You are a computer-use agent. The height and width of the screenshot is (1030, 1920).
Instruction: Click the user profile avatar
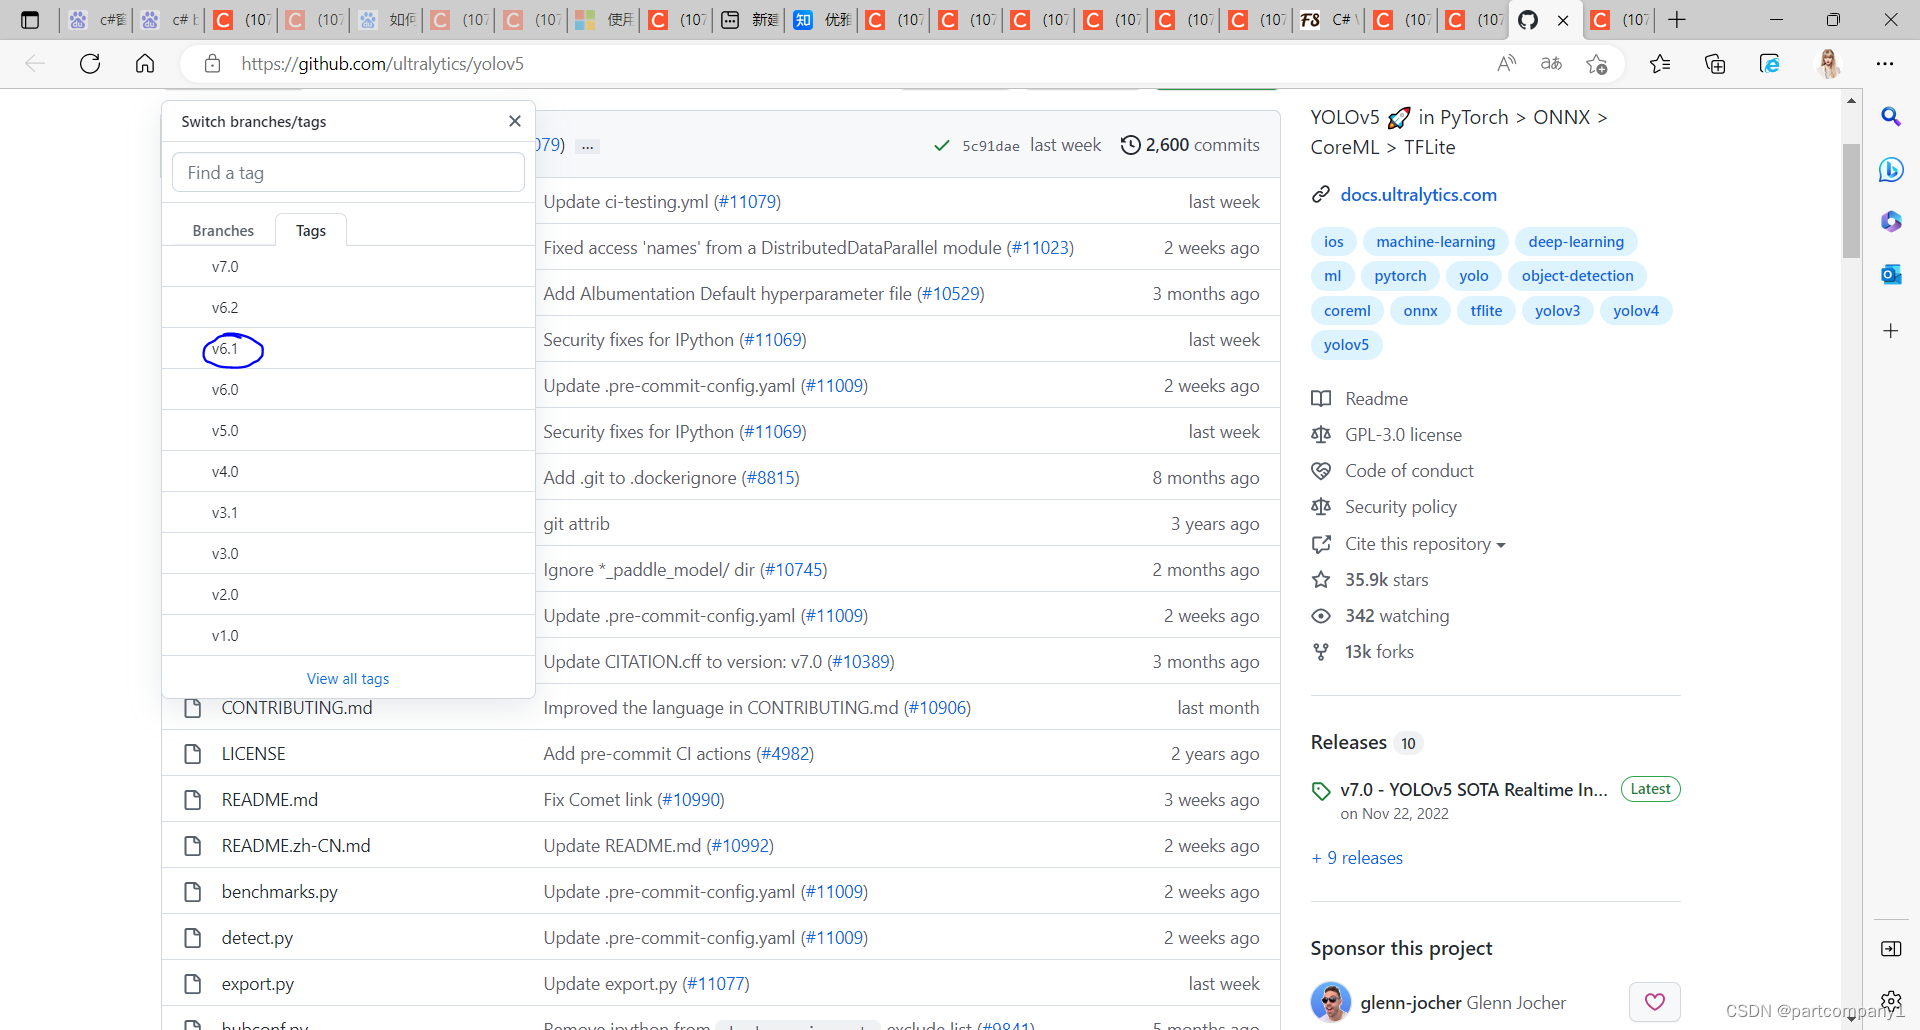pos(1829,64)
